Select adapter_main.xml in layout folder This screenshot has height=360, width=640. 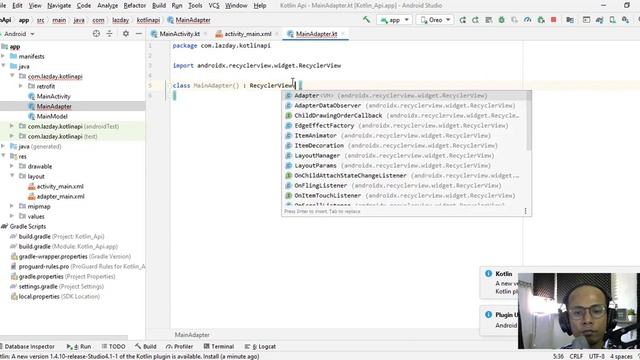[60, 196]
